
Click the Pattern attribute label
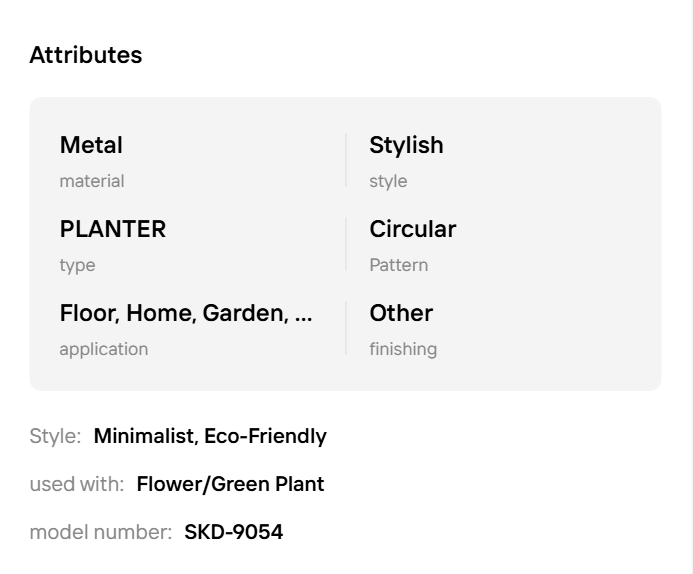pyautogui.click(x=398, y=265)
